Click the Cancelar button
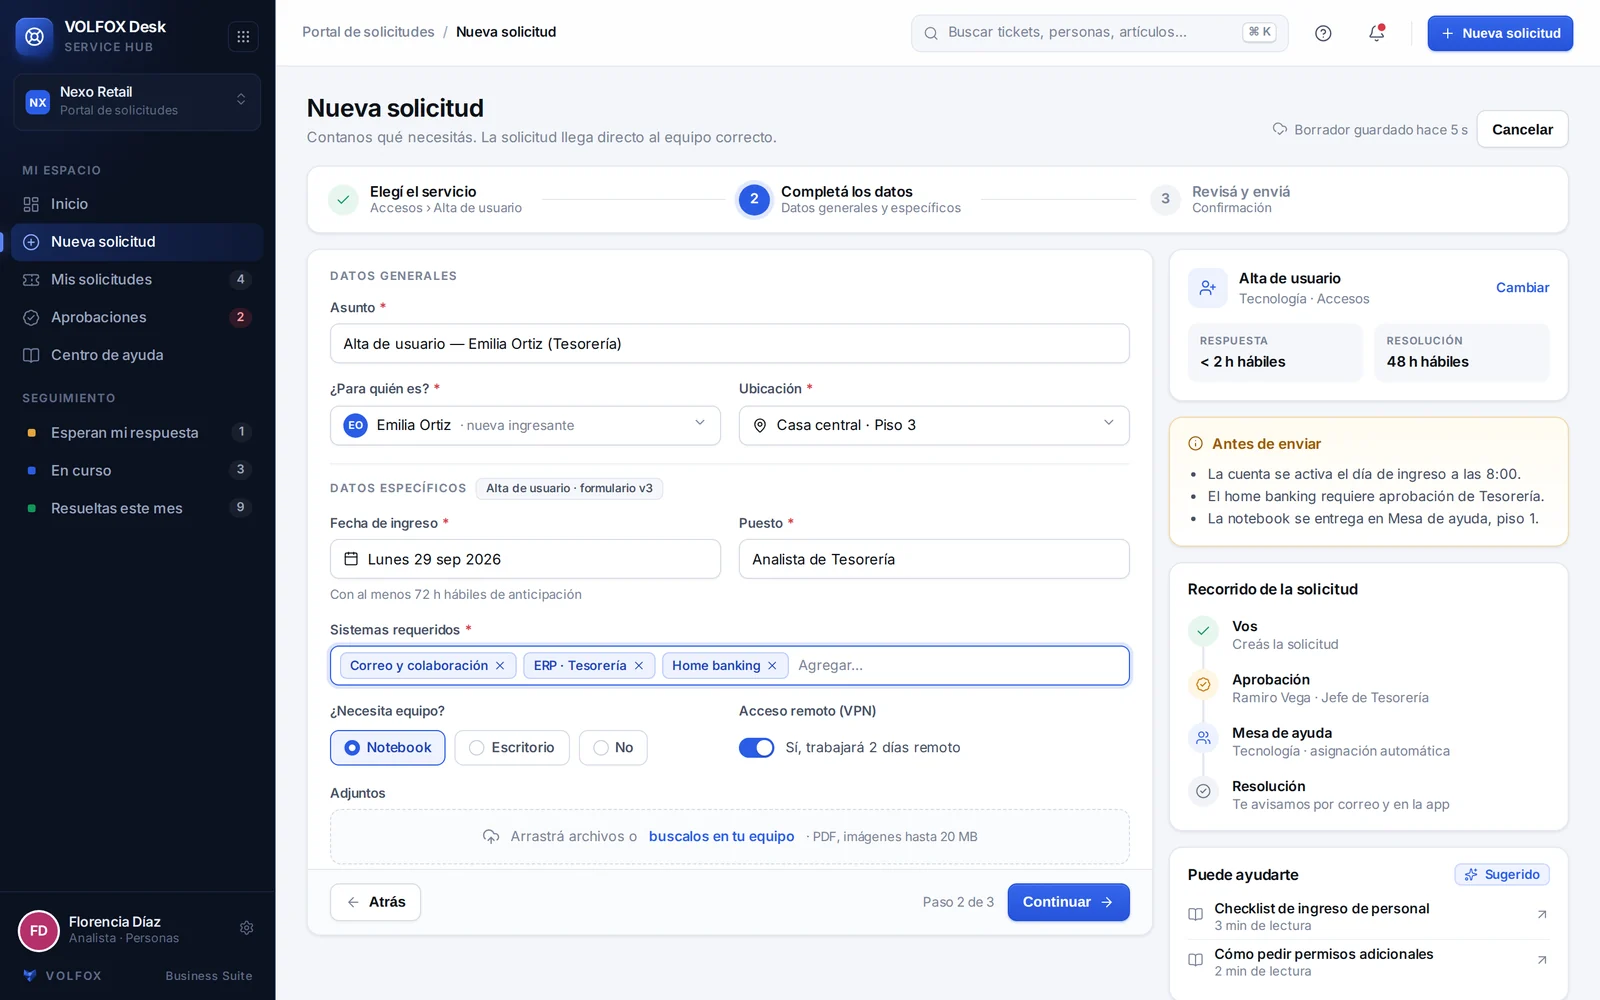The width and height of the screenshot is (1600, 1000). [1522, 129]
